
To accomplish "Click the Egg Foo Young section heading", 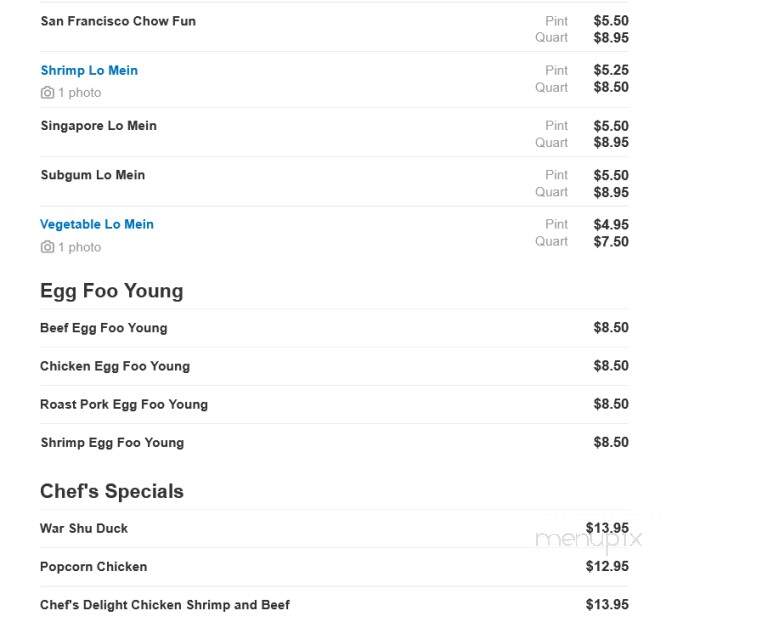I will coord(112,291).
